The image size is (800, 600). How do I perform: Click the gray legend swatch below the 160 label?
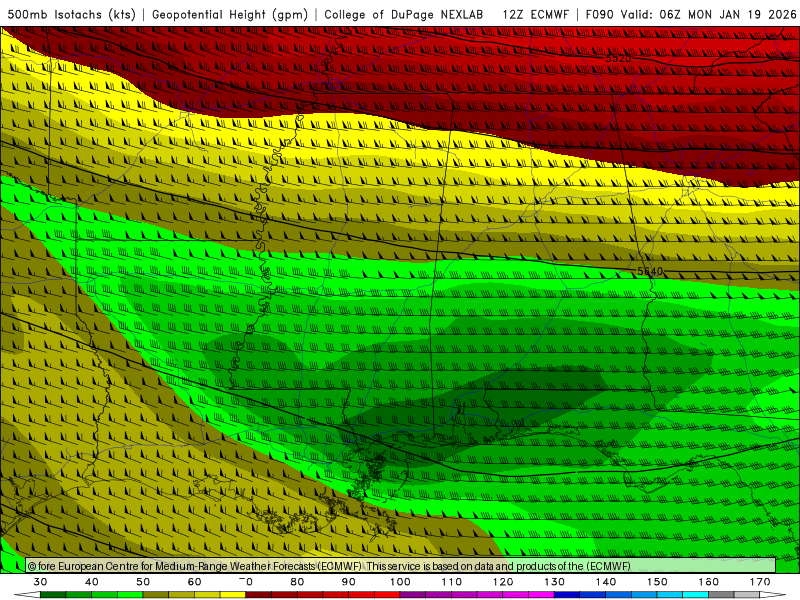721,595
